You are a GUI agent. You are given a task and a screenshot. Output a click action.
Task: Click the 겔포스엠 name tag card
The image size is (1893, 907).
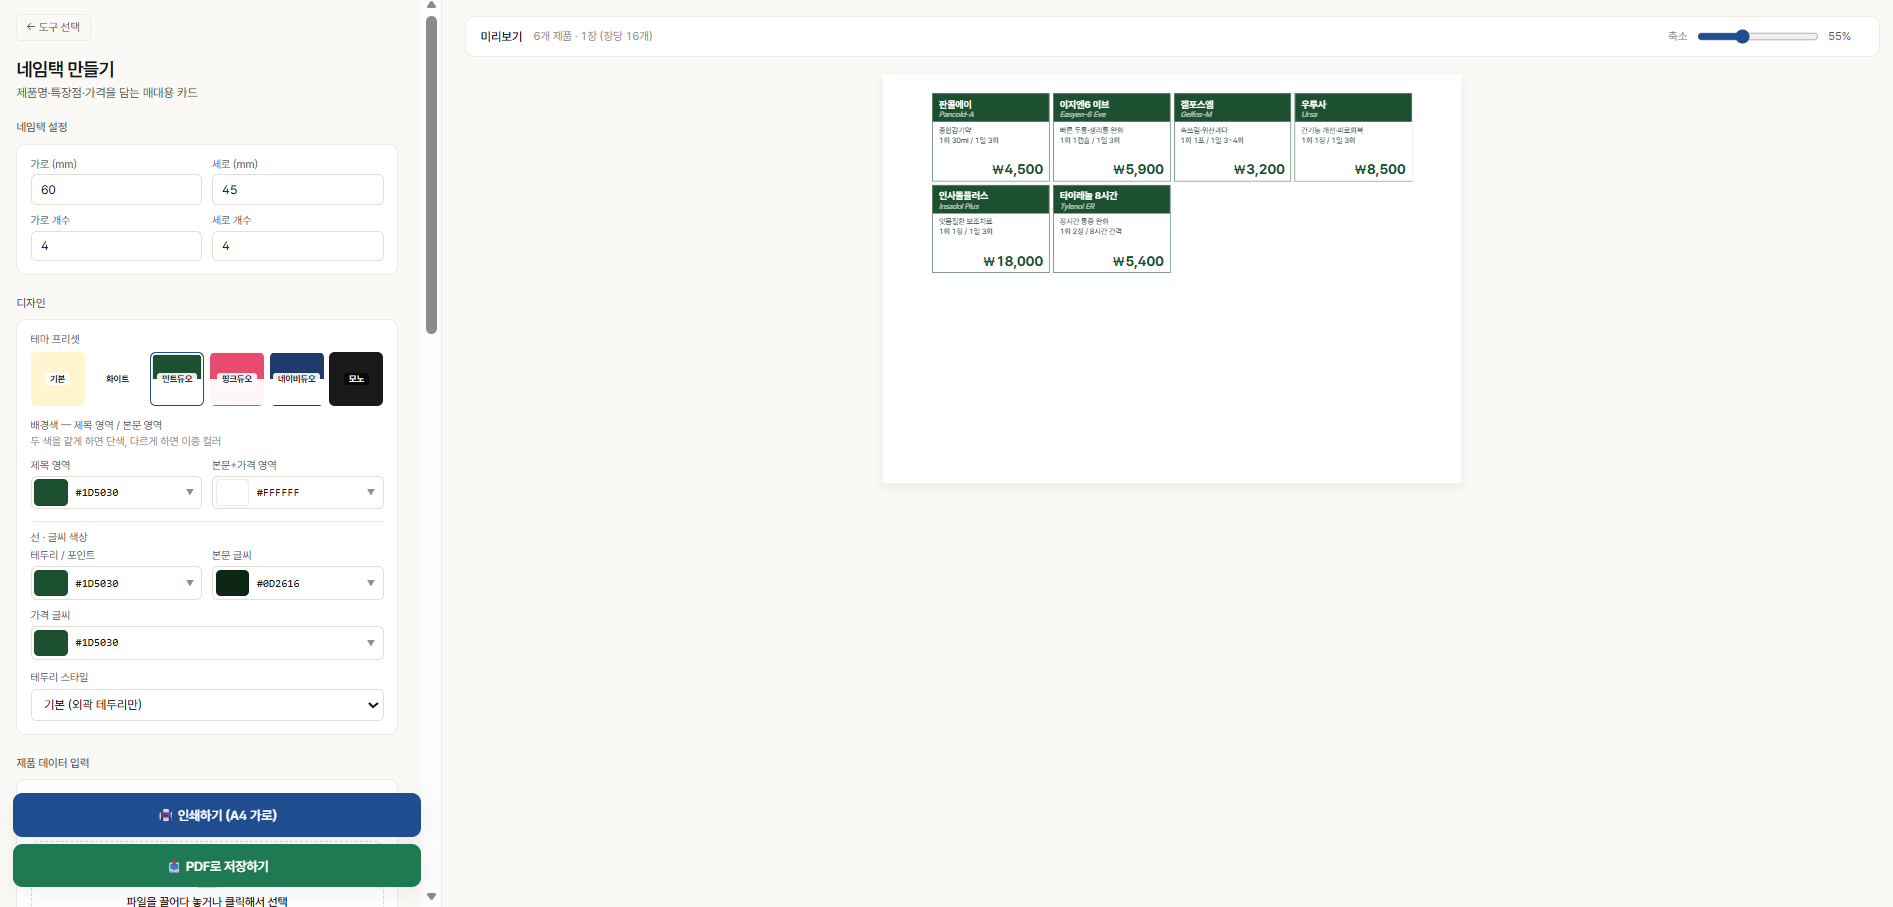pos(1233,137)
